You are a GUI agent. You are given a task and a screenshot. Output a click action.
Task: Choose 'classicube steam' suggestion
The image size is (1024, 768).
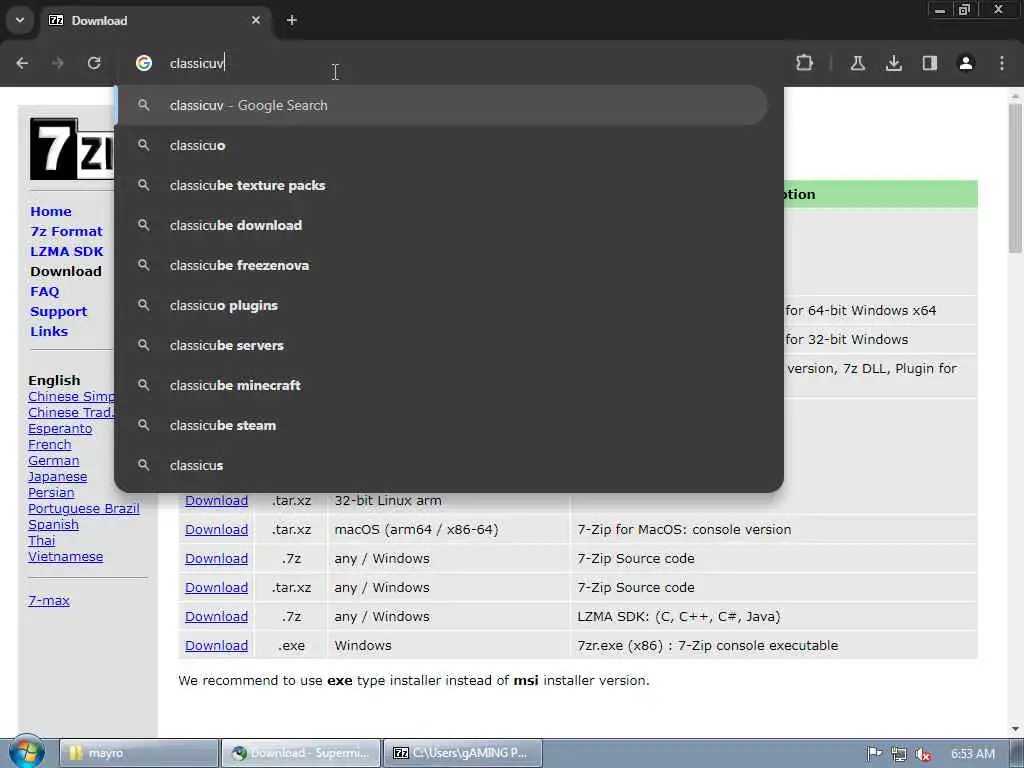click(441, 425)
